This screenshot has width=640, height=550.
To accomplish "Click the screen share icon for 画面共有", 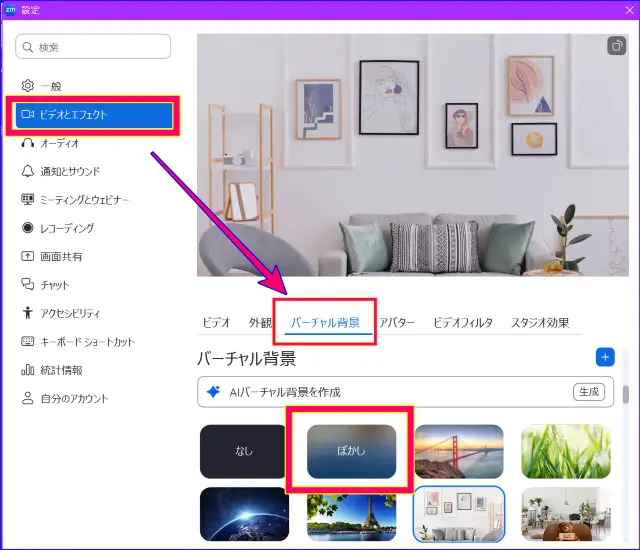I will pyautogui.click(x=28, y=256).
